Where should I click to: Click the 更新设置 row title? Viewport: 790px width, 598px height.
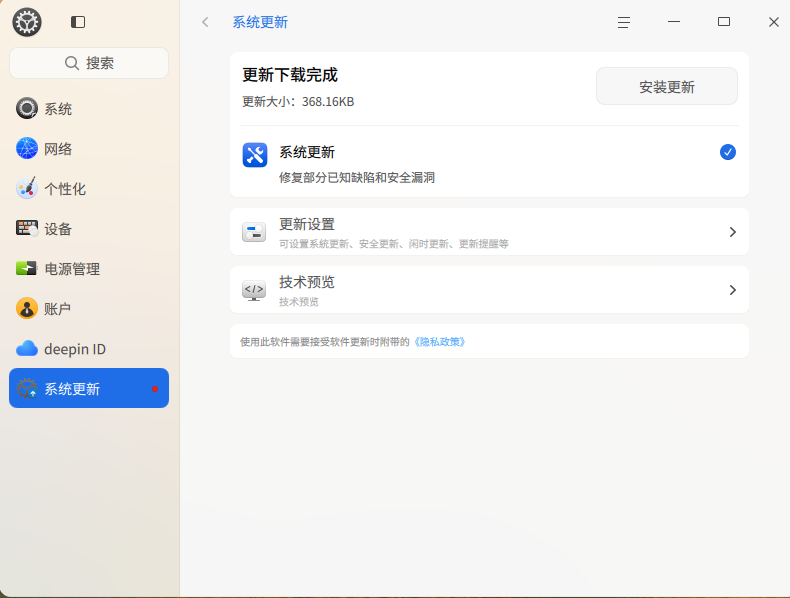tap(307, 224)
